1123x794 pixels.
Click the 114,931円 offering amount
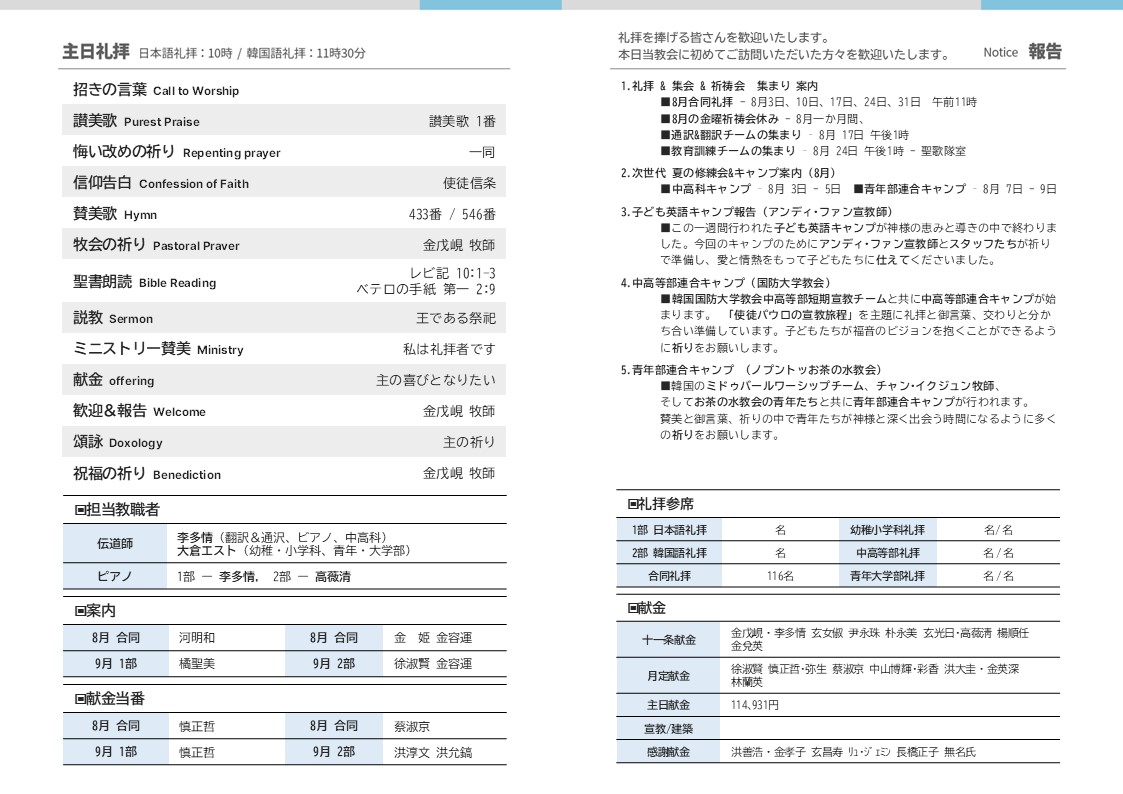point(755,705)
